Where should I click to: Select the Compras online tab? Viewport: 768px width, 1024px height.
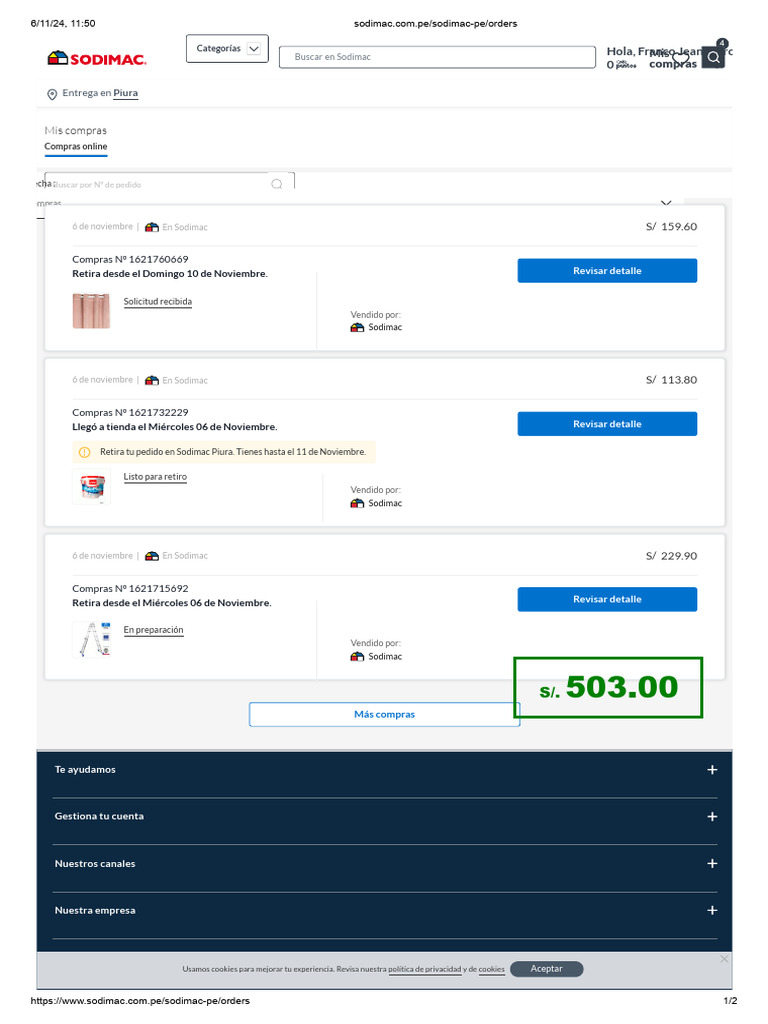[76, 146]
